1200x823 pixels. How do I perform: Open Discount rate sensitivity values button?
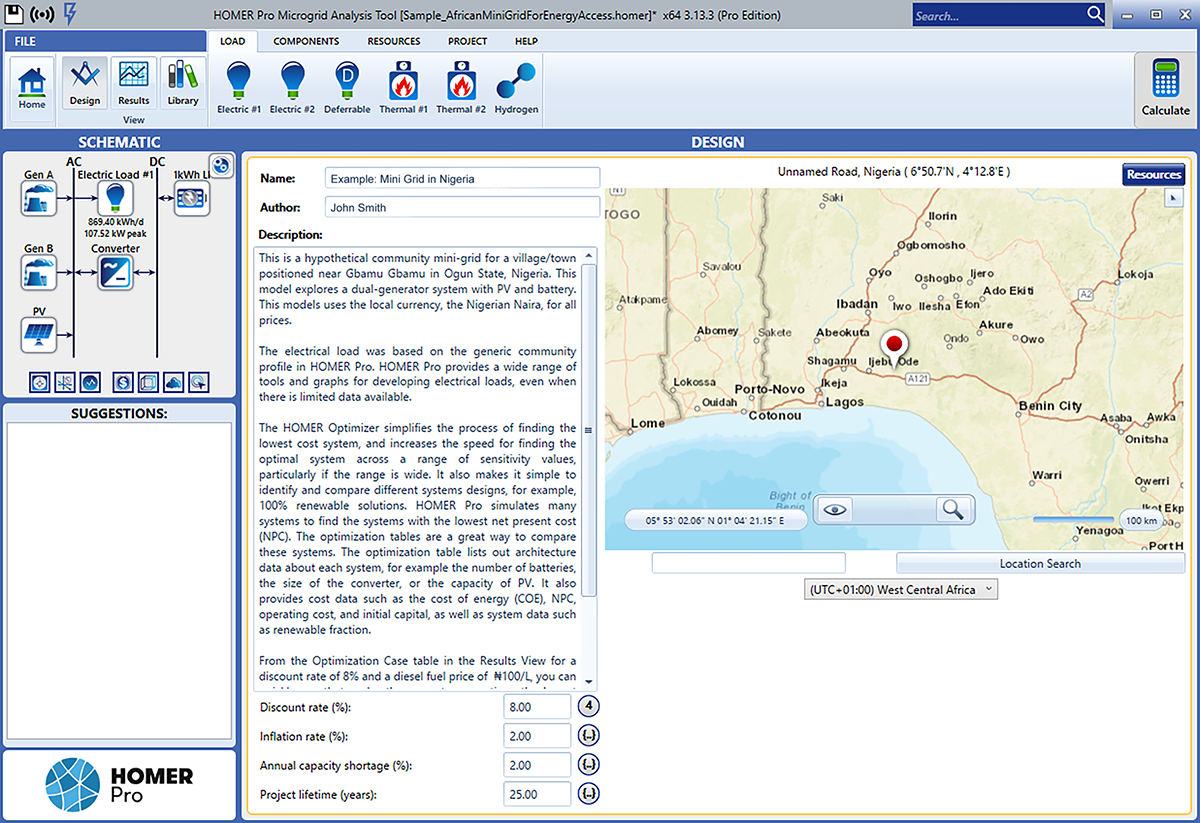pos(590,708)
